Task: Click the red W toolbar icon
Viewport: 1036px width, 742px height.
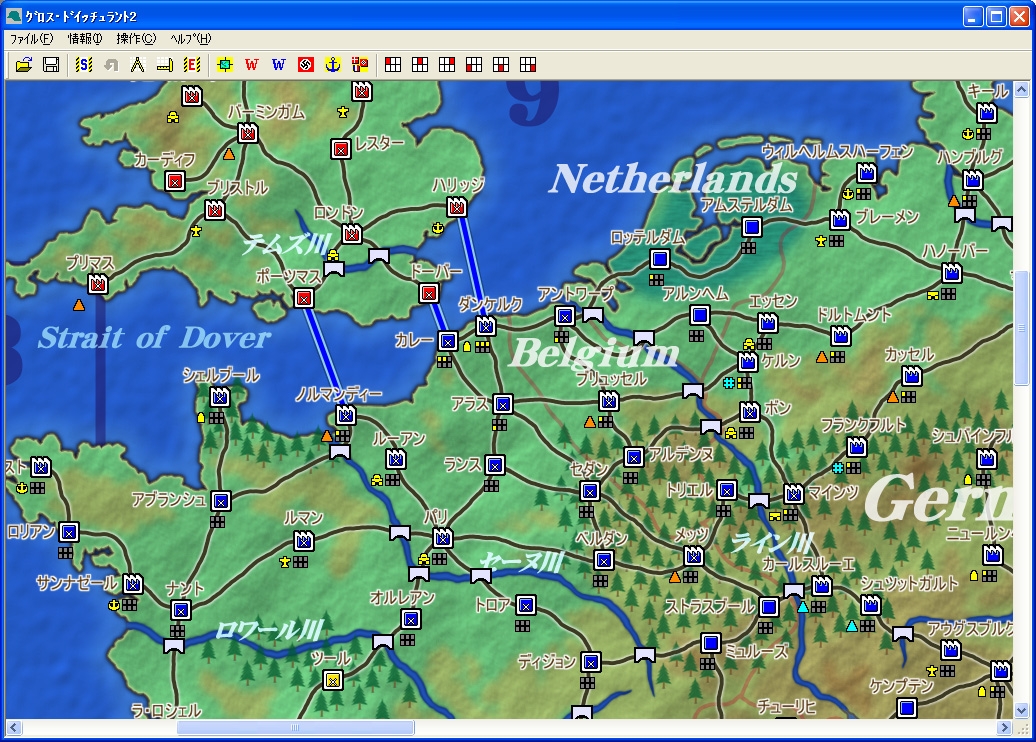Action: click(252, 65)
